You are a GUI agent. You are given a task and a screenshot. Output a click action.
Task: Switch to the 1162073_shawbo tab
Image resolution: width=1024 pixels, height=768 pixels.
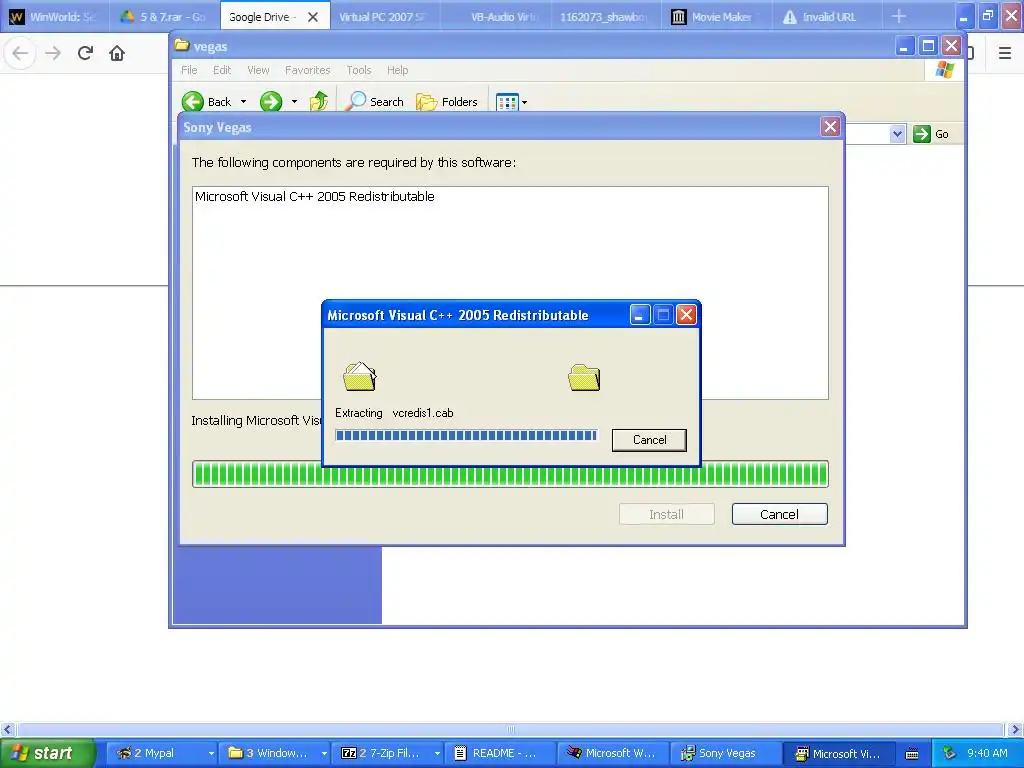pyautogui.click(x=606, y=17)
